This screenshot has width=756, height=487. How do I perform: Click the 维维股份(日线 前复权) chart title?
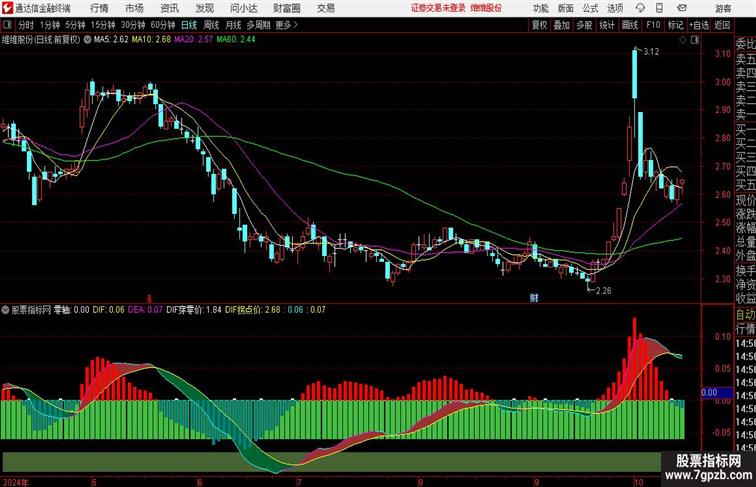pyautogui.click(x=40, y=40)
